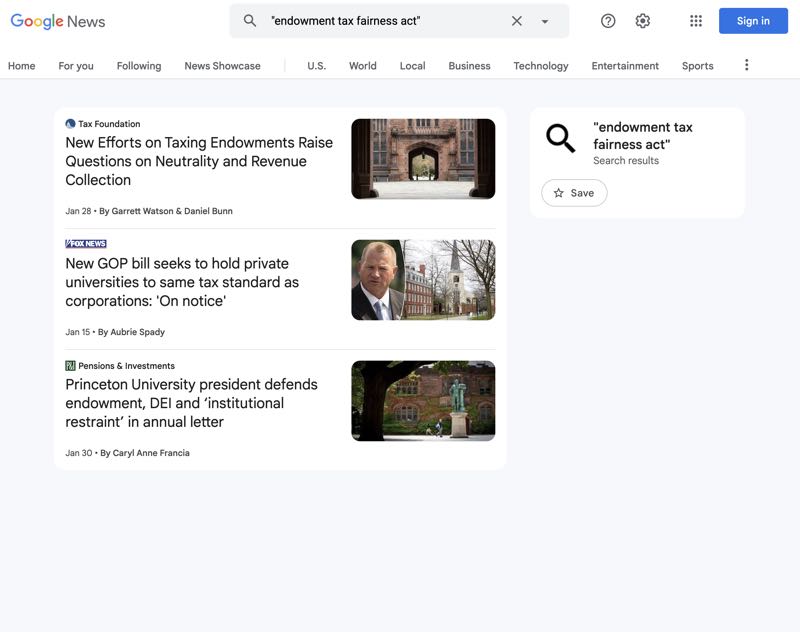The width and height of the screenshot is (800, 632).
Task: Open the more sections three-dot menu
Action: pos(746,65)
